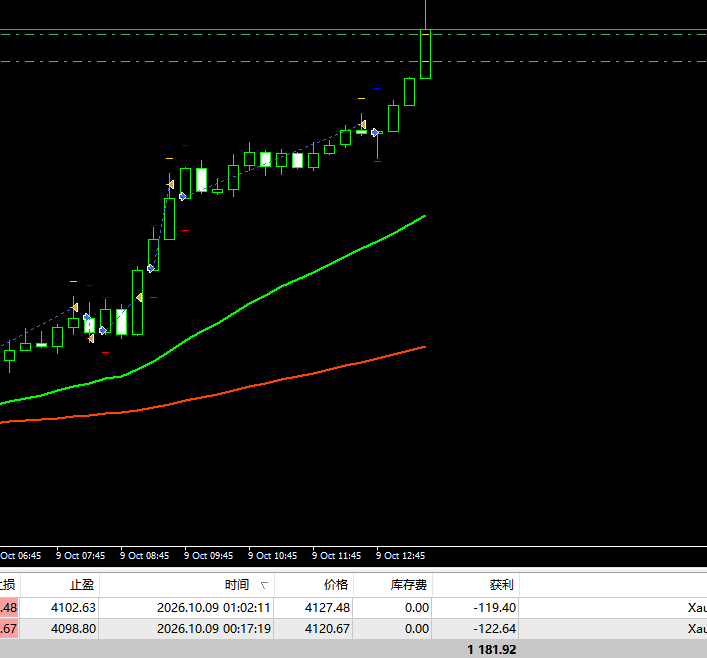Sort the table by the 时间 column header
Screen dimensions: 707x658
click(187, 585)
